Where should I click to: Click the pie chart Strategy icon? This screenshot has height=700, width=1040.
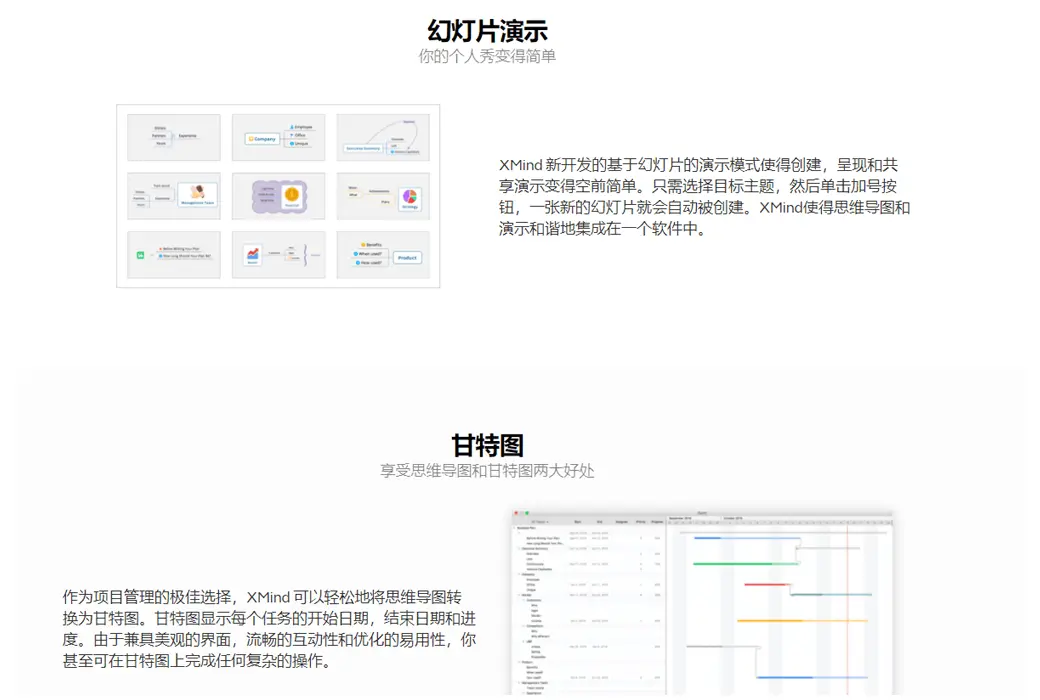point(410,197)
